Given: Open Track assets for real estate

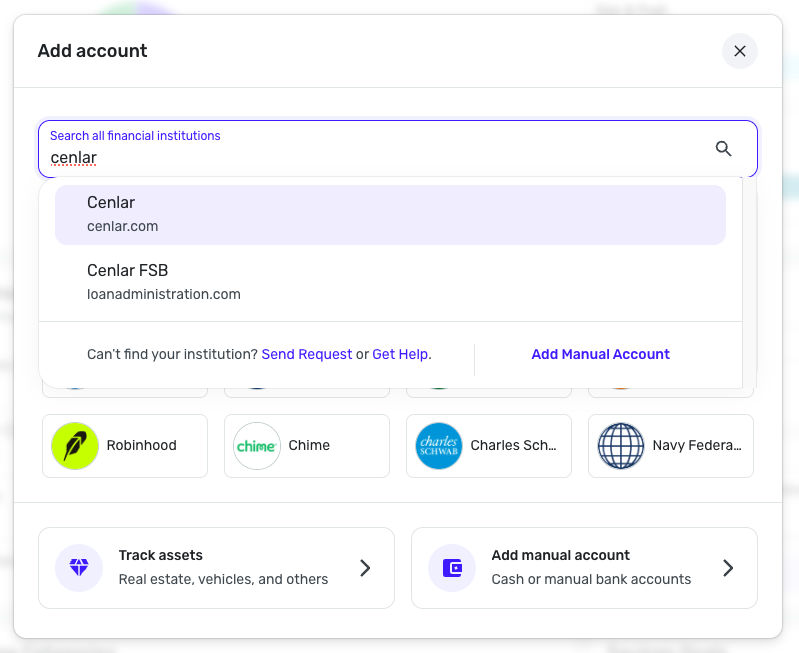Looking at the screenshot, I should point(216,568).
